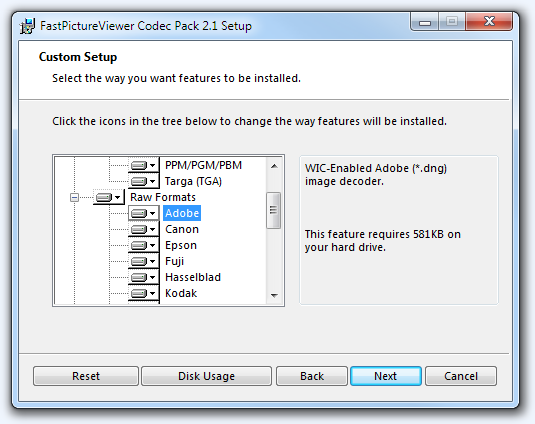Click the Reset button
Viewport: 535px width, 424px height.
coord(86,376)
